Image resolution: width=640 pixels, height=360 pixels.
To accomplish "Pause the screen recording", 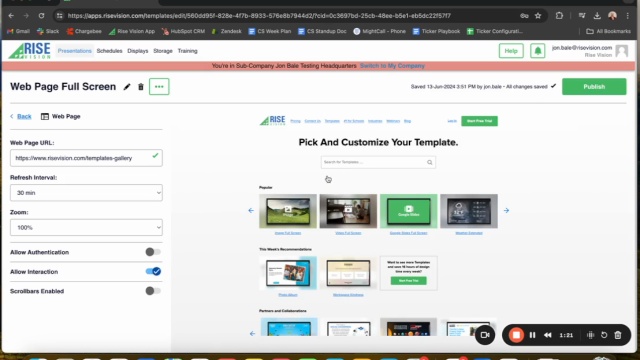I will 532,335.
